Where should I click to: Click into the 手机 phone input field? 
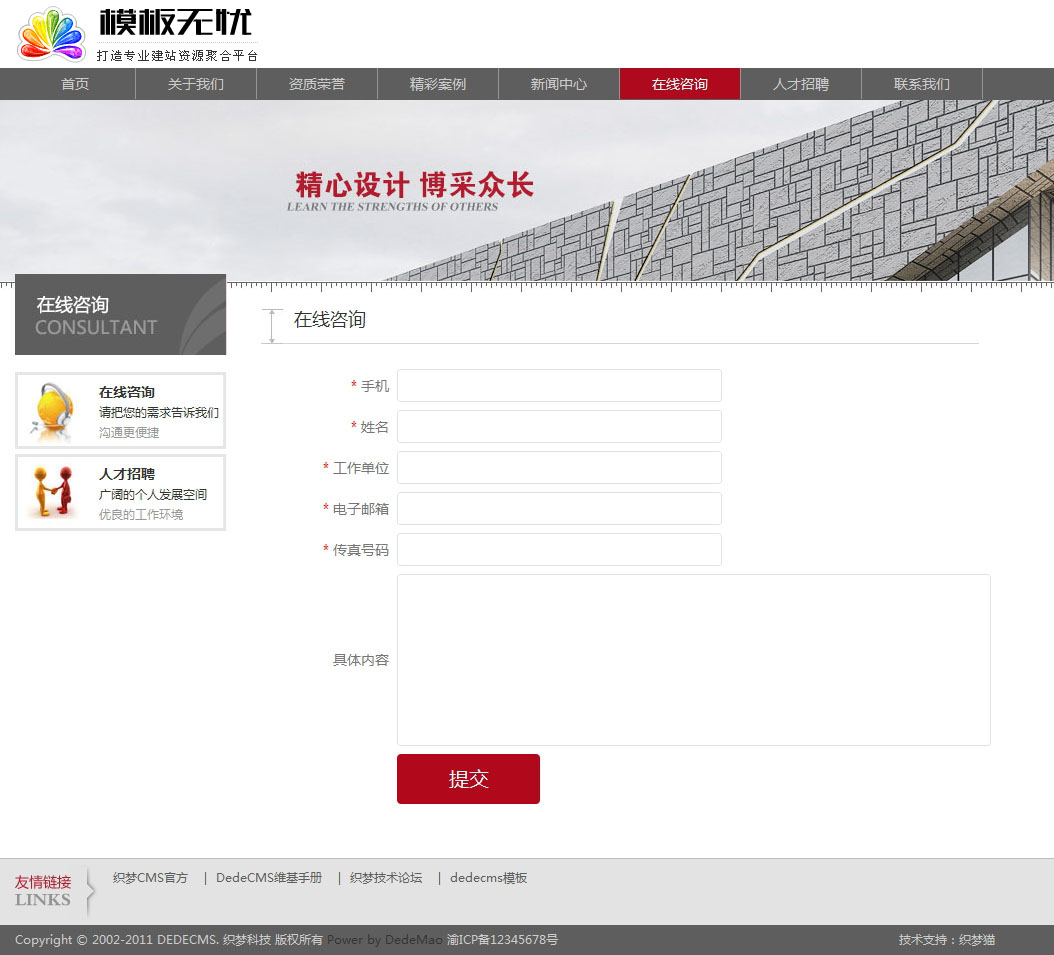click(x=559, y=386)
